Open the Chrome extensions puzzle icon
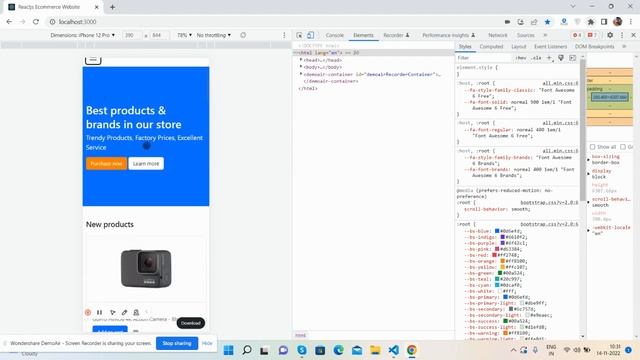640x360 pixels. coord(591,22)
